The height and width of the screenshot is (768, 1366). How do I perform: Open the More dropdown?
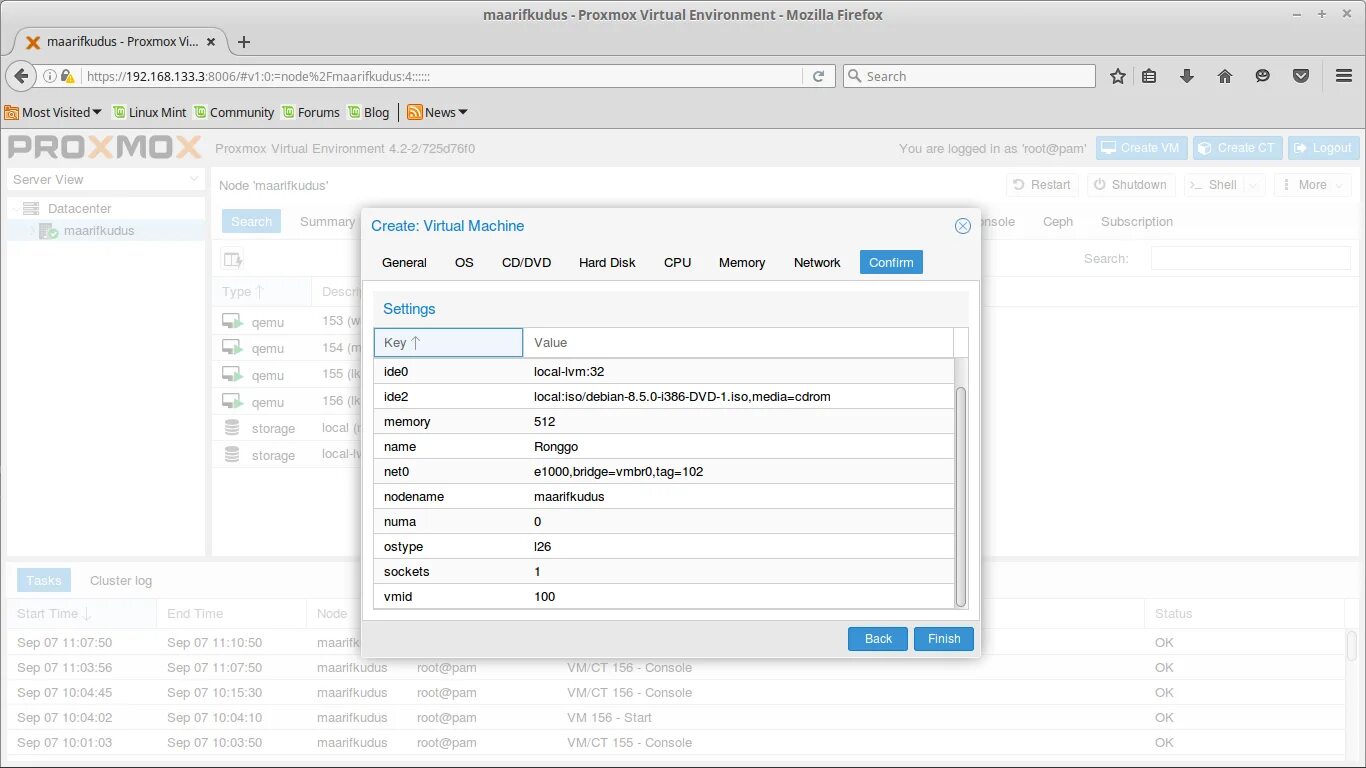pyautogui.click(x=1313, y=185)
